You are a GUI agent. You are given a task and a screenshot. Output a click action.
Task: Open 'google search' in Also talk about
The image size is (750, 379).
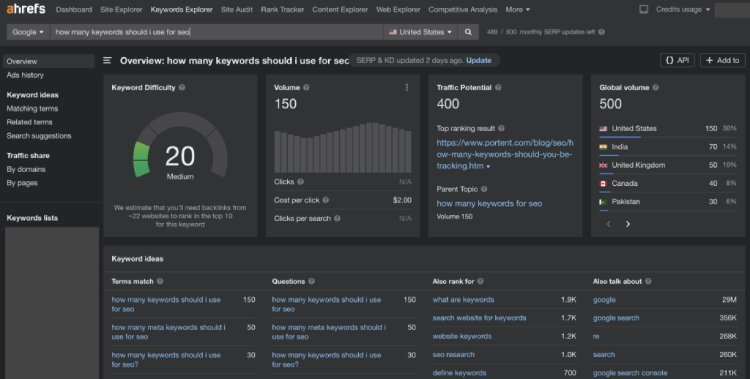[x=616, y=318]
